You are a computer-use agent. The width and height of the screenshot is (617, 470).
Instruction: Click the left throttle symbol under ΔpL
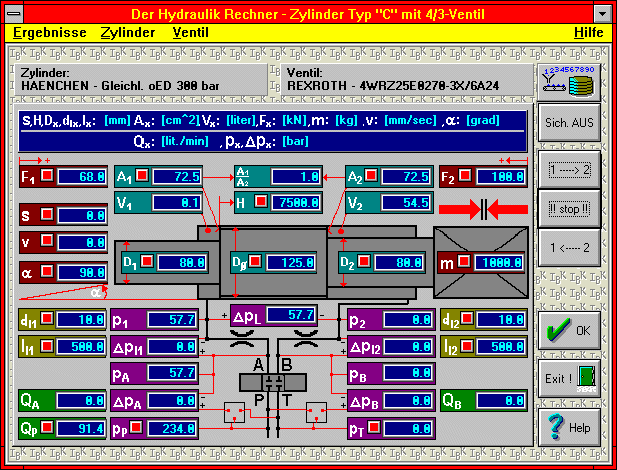click(x=242, y=339)
